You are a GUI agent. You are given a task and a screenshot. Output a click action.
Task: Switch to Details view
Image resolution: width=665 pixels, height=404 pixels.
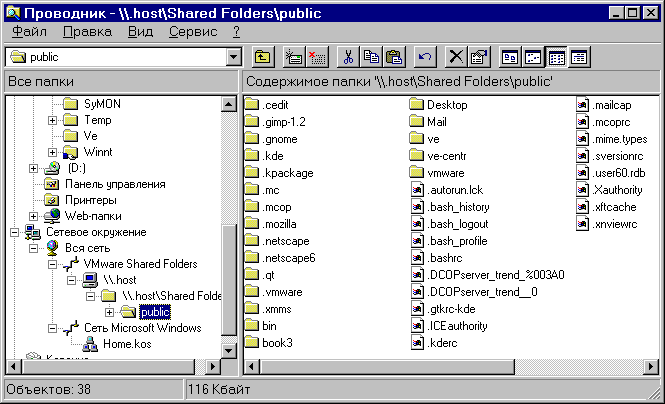point(579,57)
